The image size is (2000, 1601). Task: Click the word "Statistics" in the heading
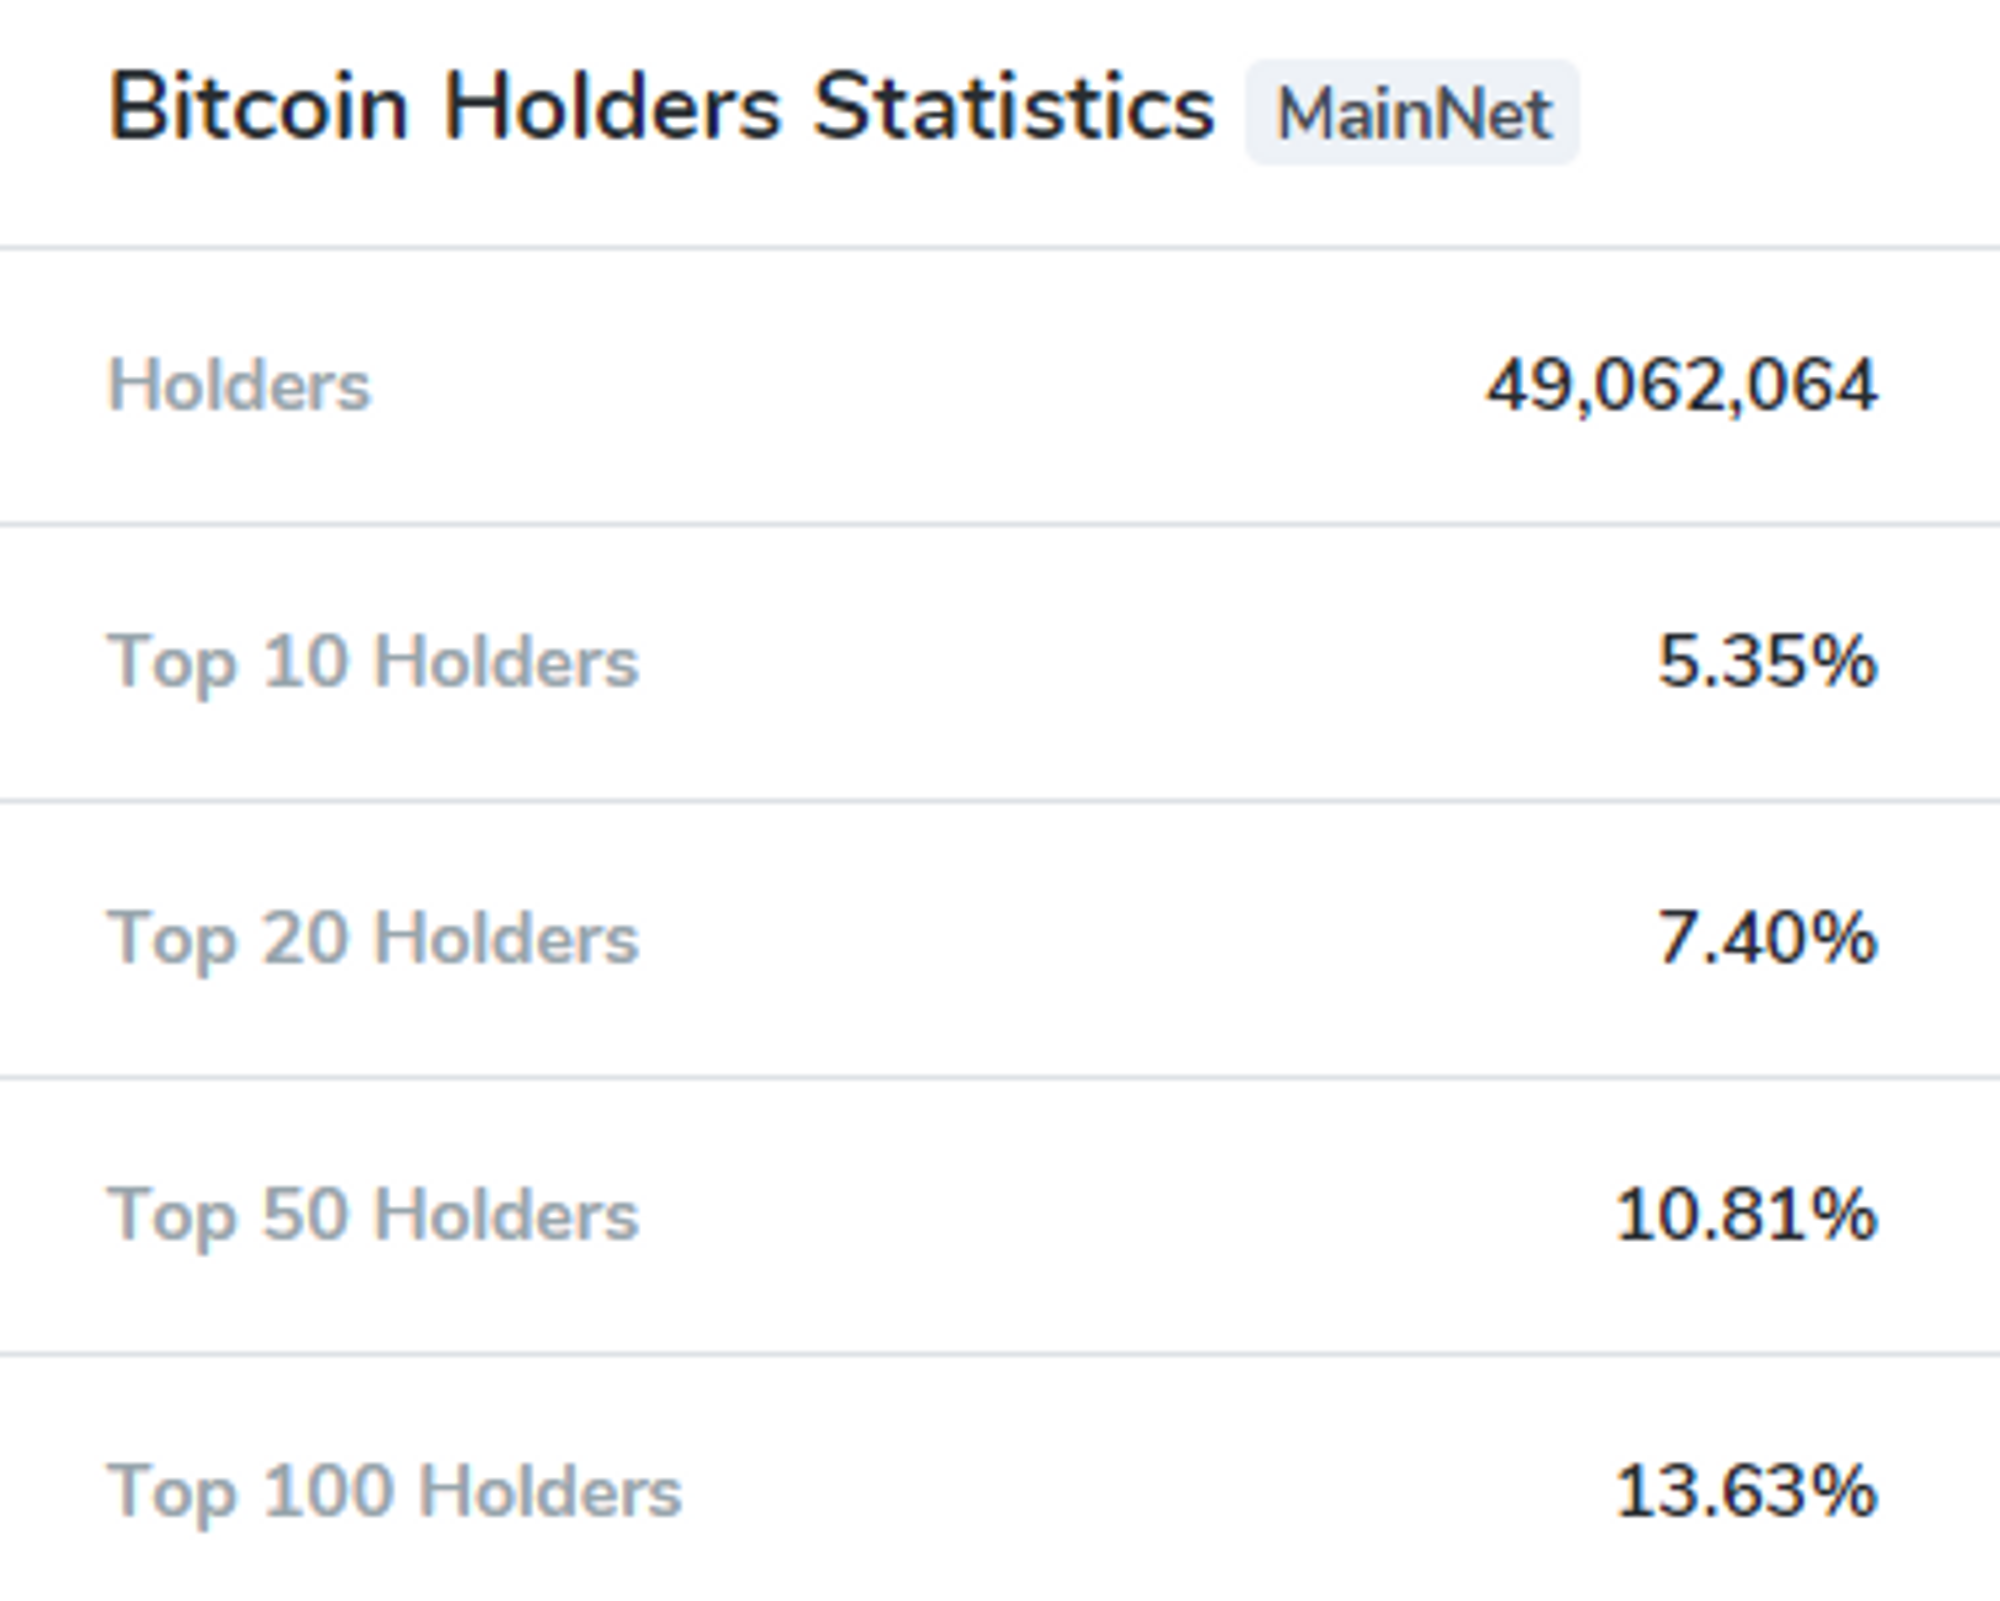pos(1013,107)
